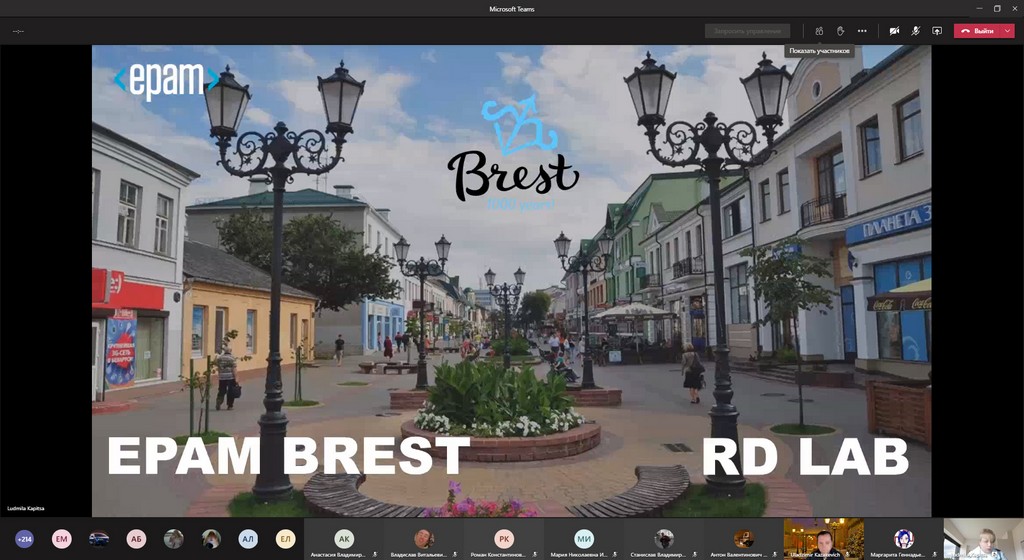This screenshot has width=1024, height=560.
Task: Select the car photo participant avatar
Action: pyautogui.click(x=99, y=539)
